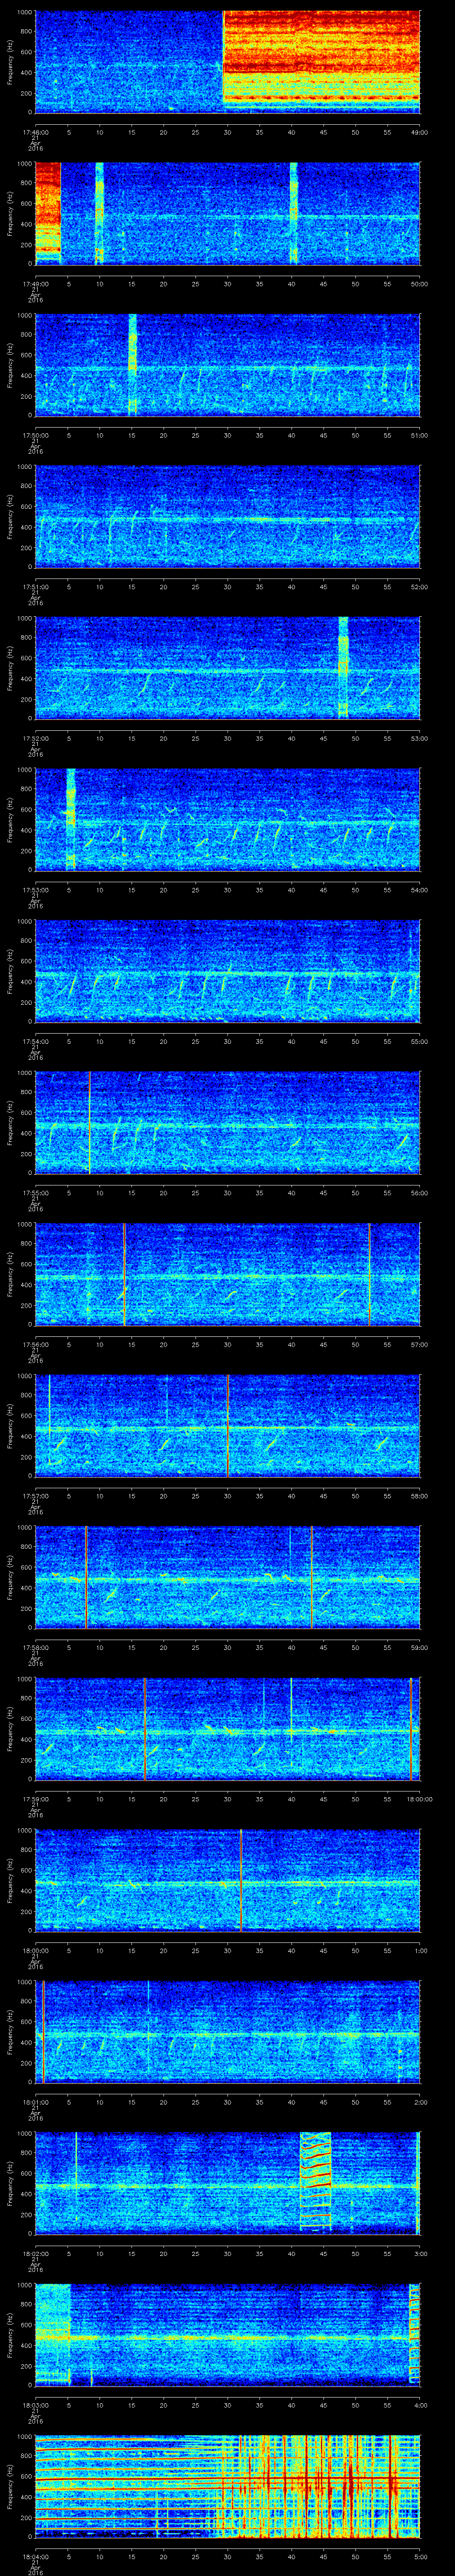The height and width of the screenshot is (2576, 455).
Task: Click the 52:00 end time label
Action: tap(420, 586)
